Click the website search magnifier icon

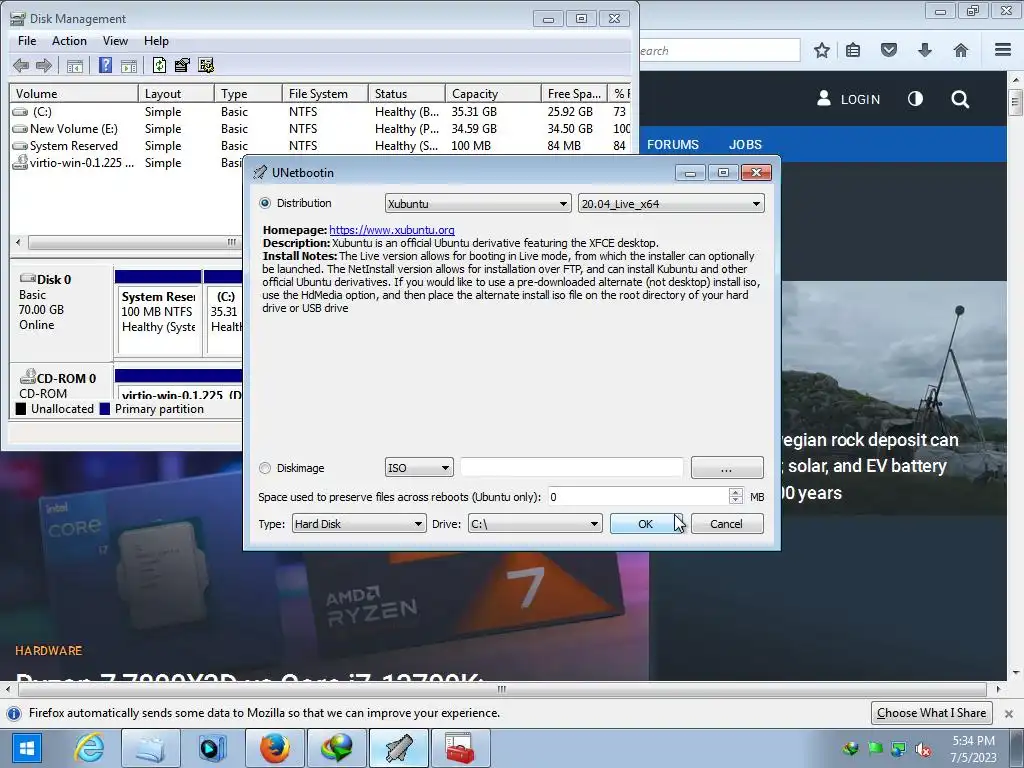[960, 99]
